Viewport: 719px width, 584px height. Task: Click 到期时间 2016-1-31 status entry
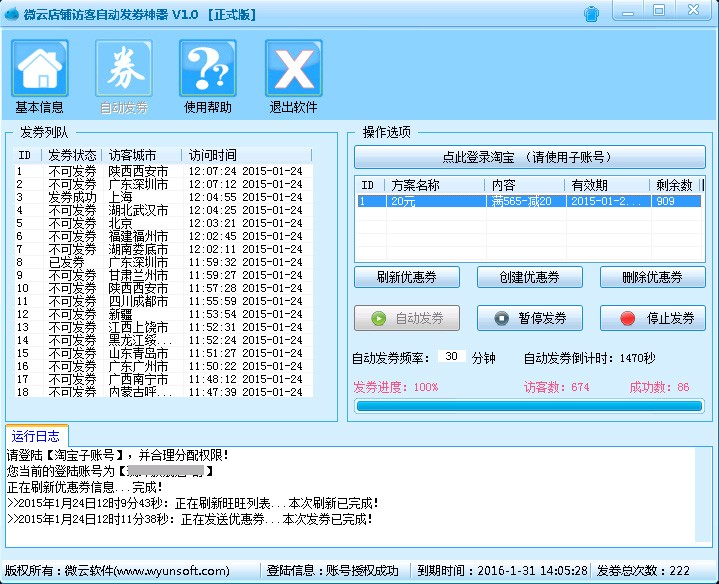click(x=502, y=571)
